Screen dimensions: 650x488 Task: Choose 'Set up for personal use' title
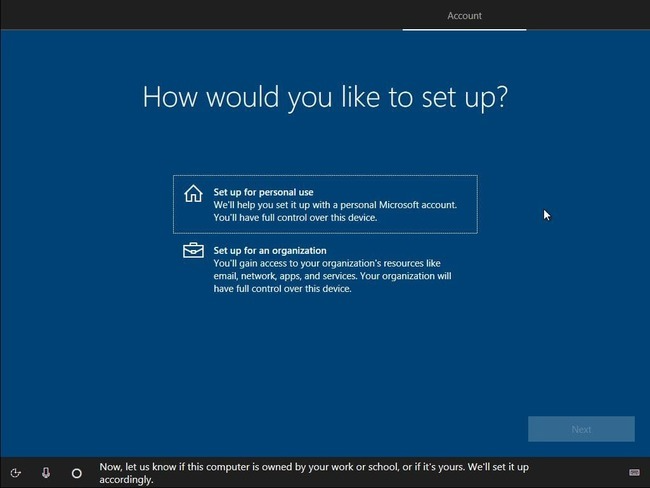click(263, 192)
